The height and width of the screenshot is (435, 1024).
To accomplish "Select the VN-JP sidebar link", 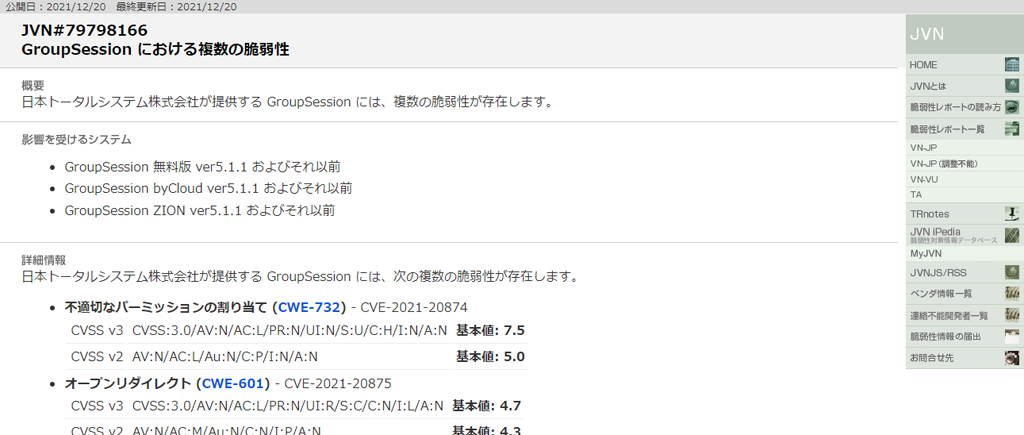I will click(923, 148).
